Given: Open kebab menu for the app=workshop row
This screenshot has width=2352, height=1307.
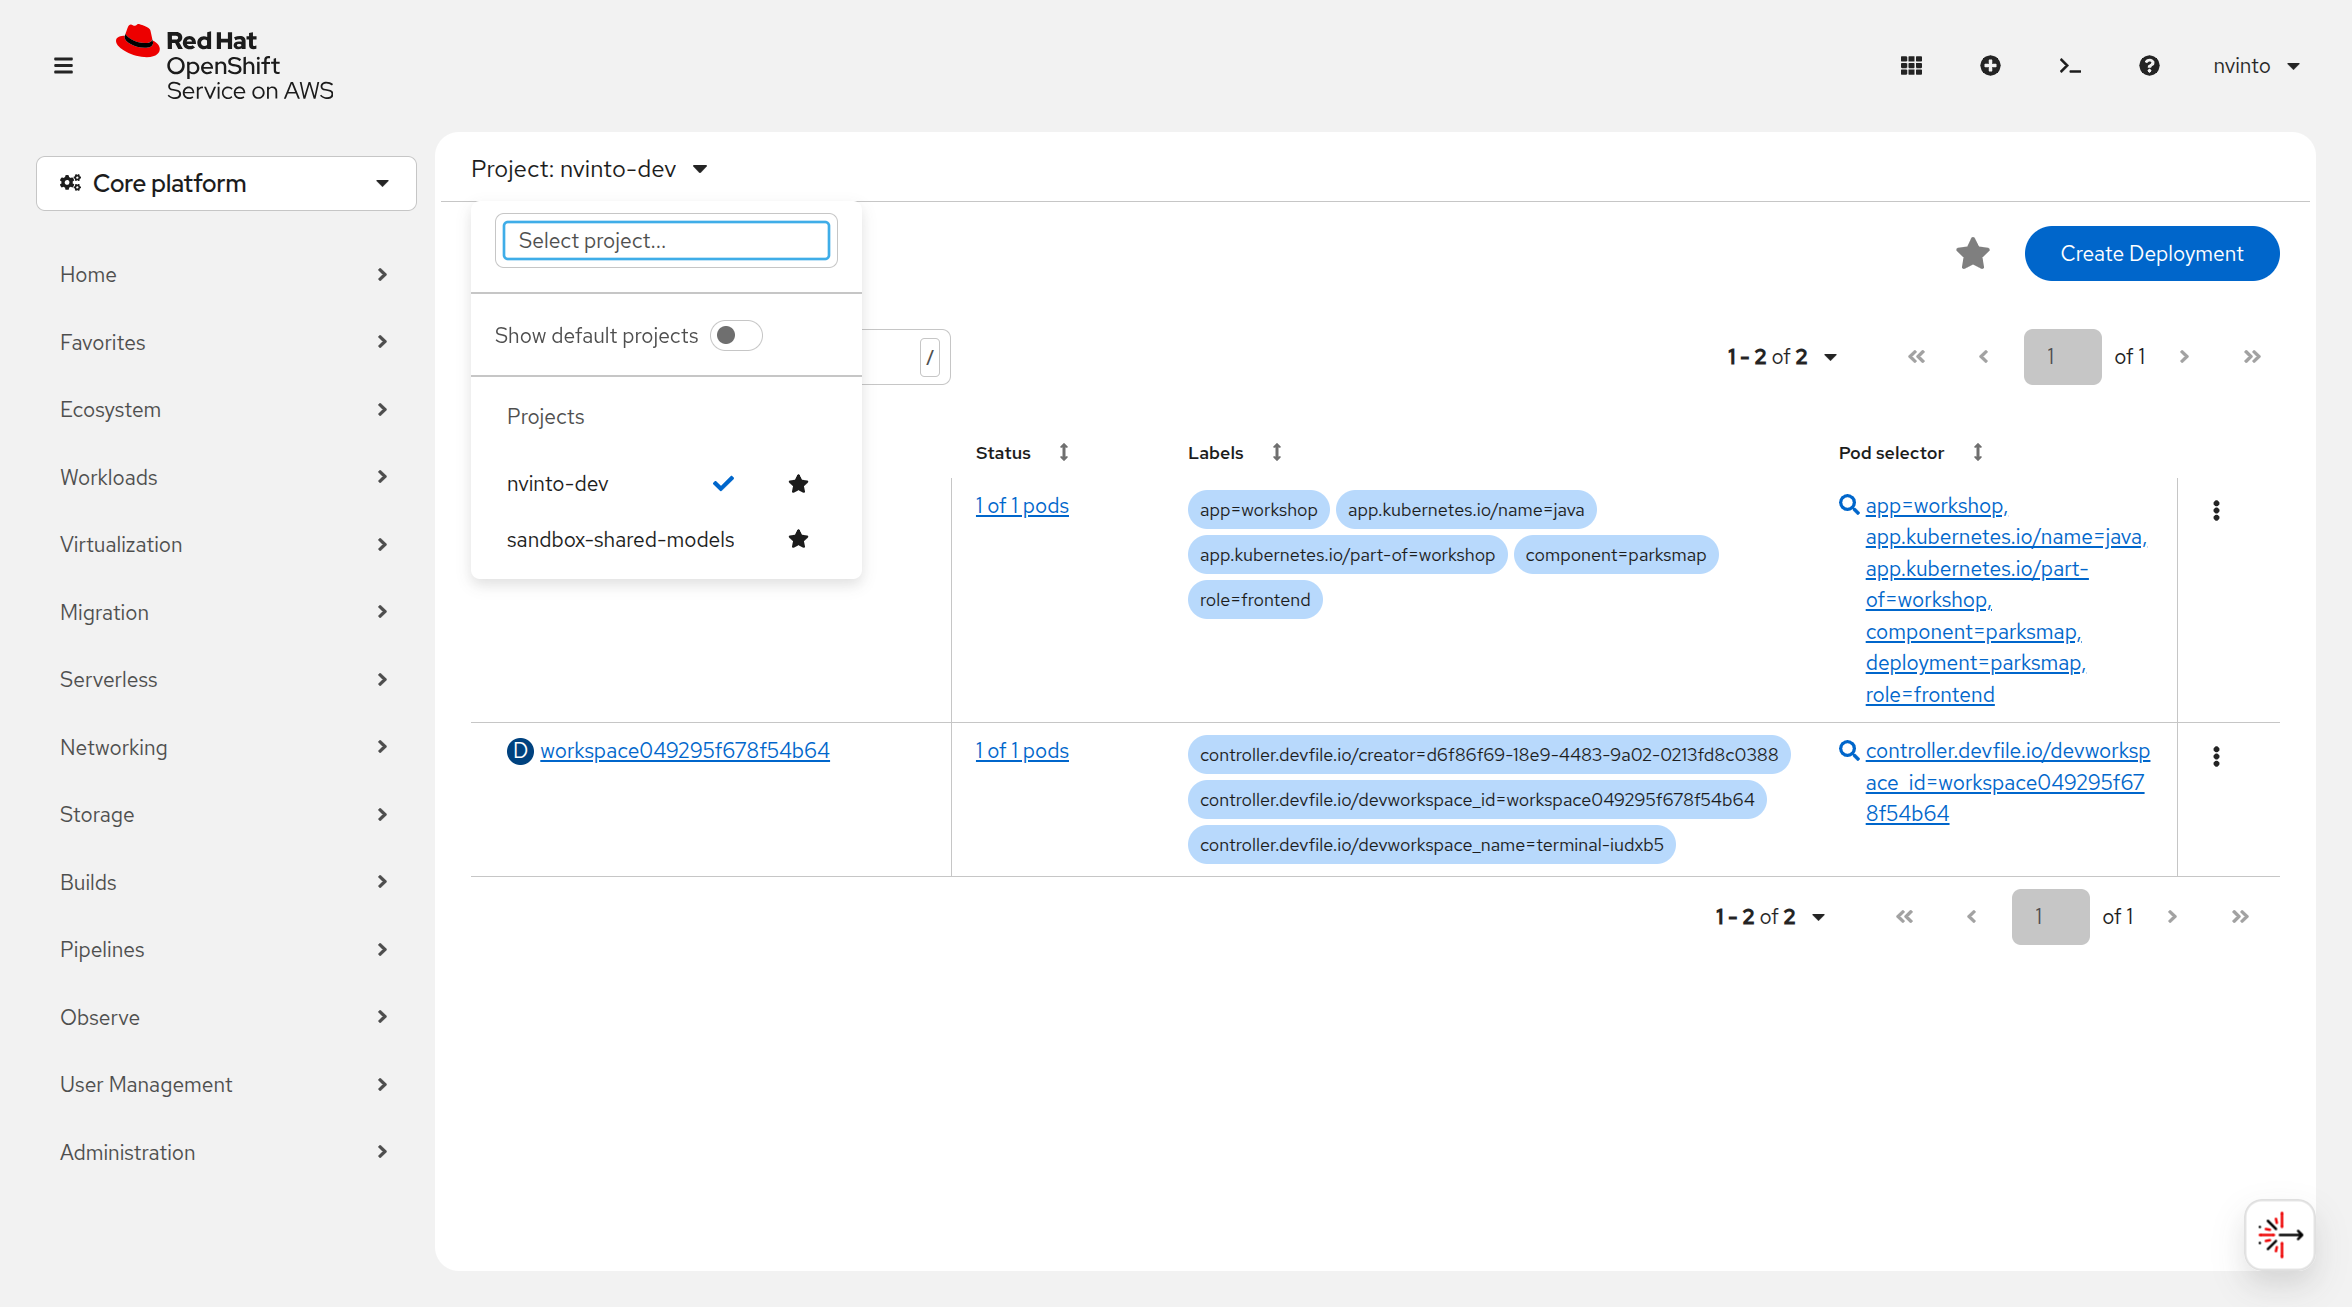Looking at the screenshot, I should (2216, 511).
